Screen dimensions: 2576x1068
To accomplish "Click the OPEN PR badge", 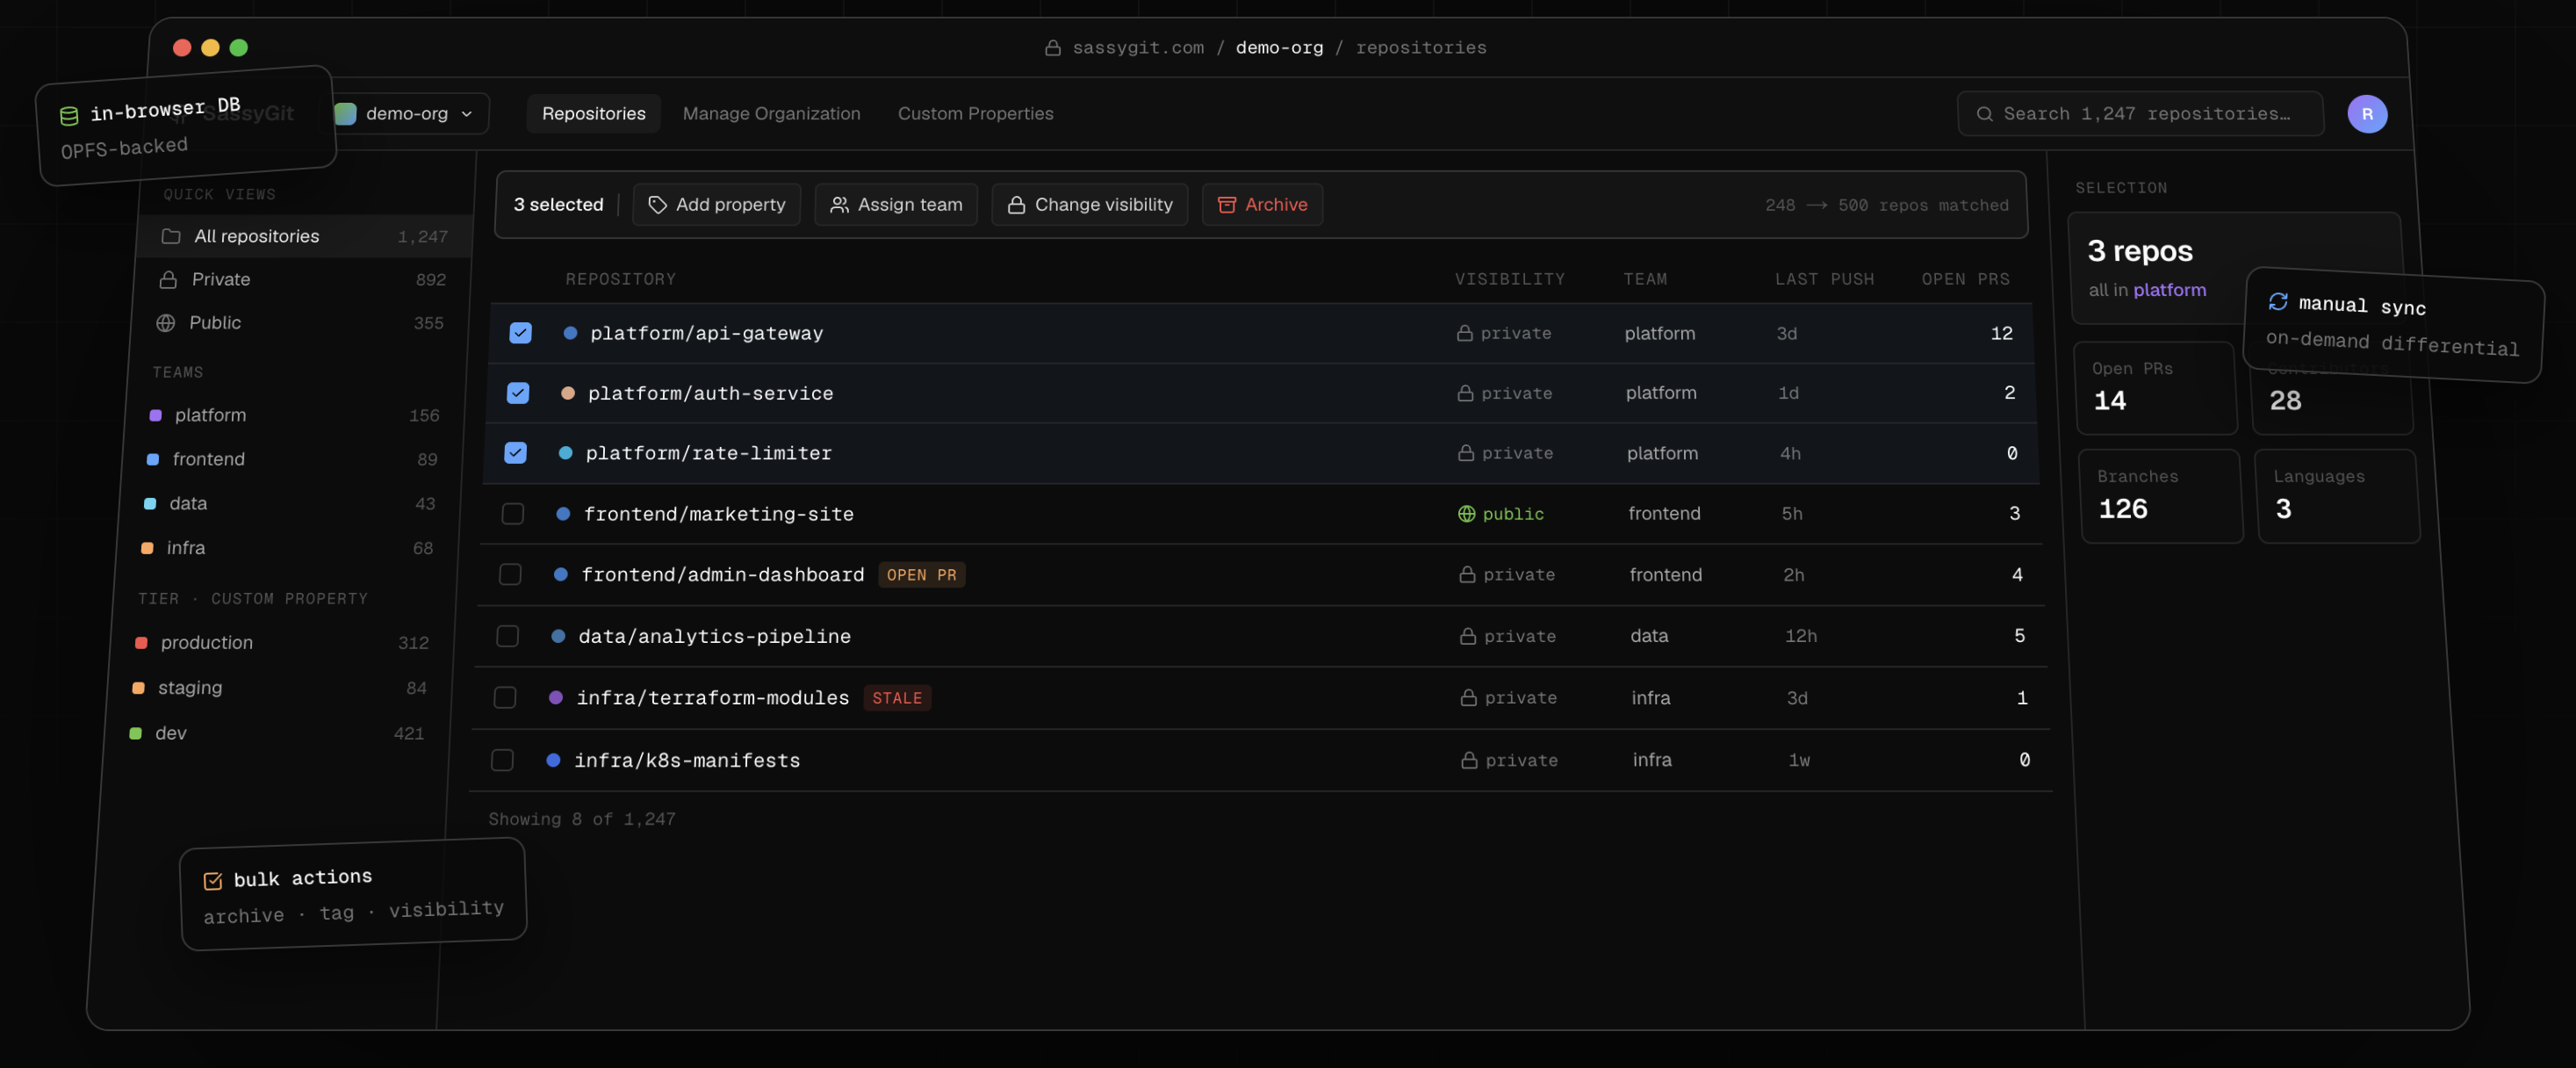I will click(x=921, y=575).
